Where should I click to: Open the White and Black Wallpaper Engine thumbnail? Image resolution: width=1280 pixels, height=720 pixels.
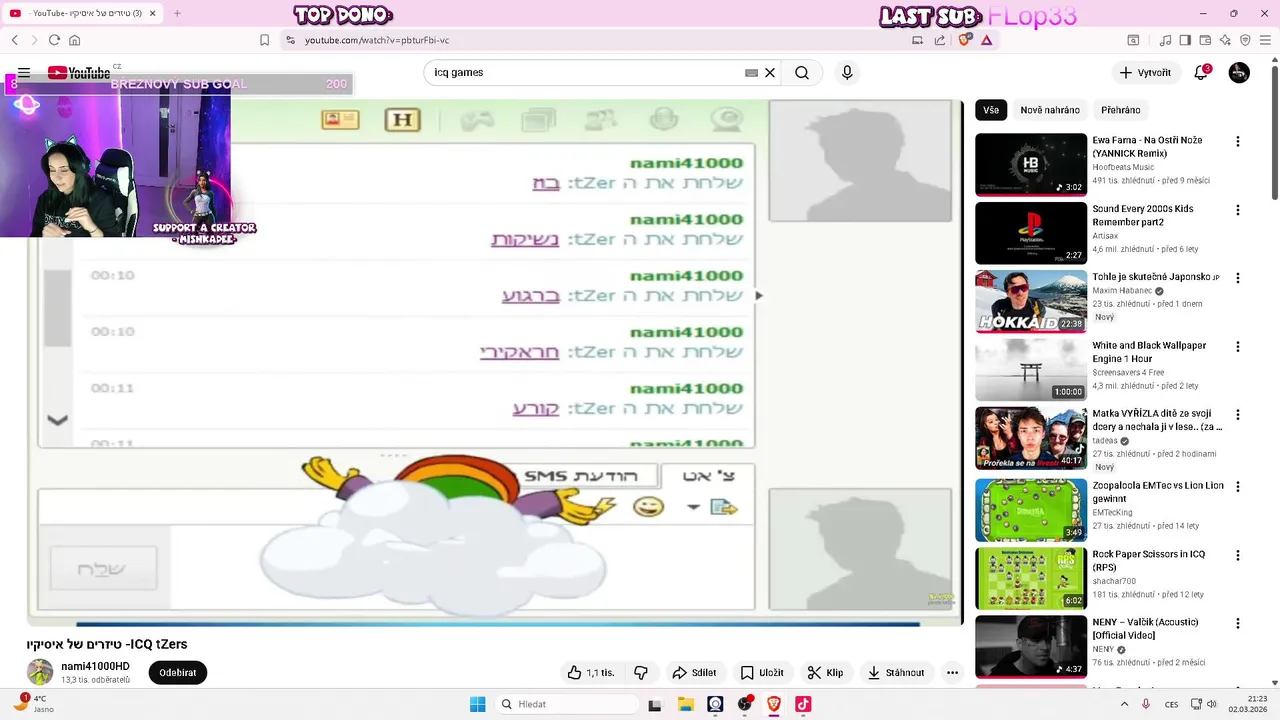[x=1031, y=369]
